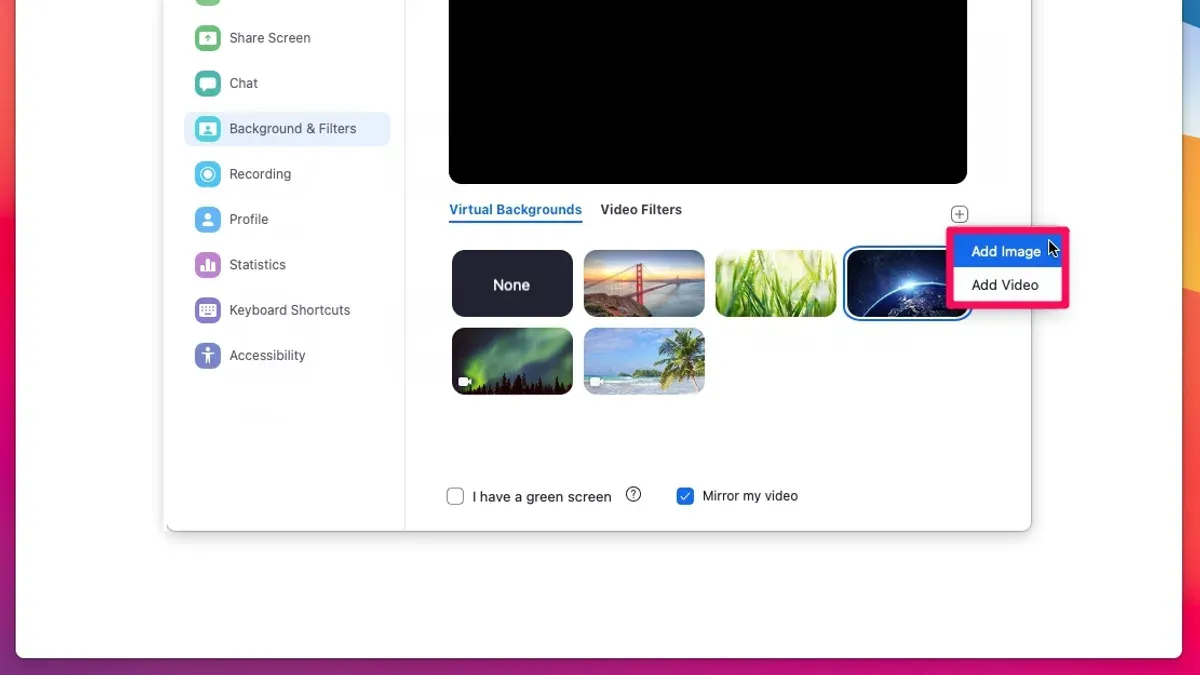Switch to the Virtual Backgrounds tab
Screen dimensions: 1200x675
pos(515,210)
